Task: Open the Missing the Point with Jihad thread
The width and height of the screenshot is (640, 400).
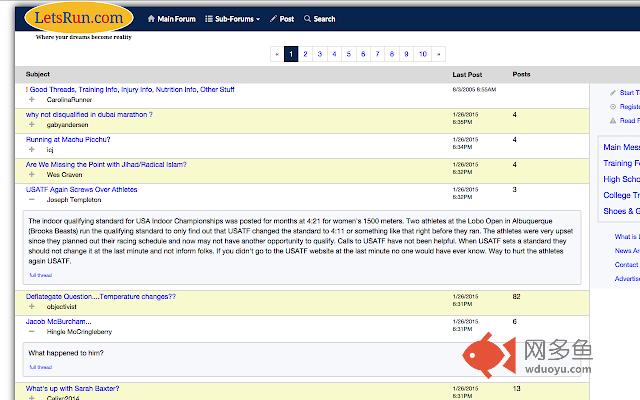Action: coord(106,164)
